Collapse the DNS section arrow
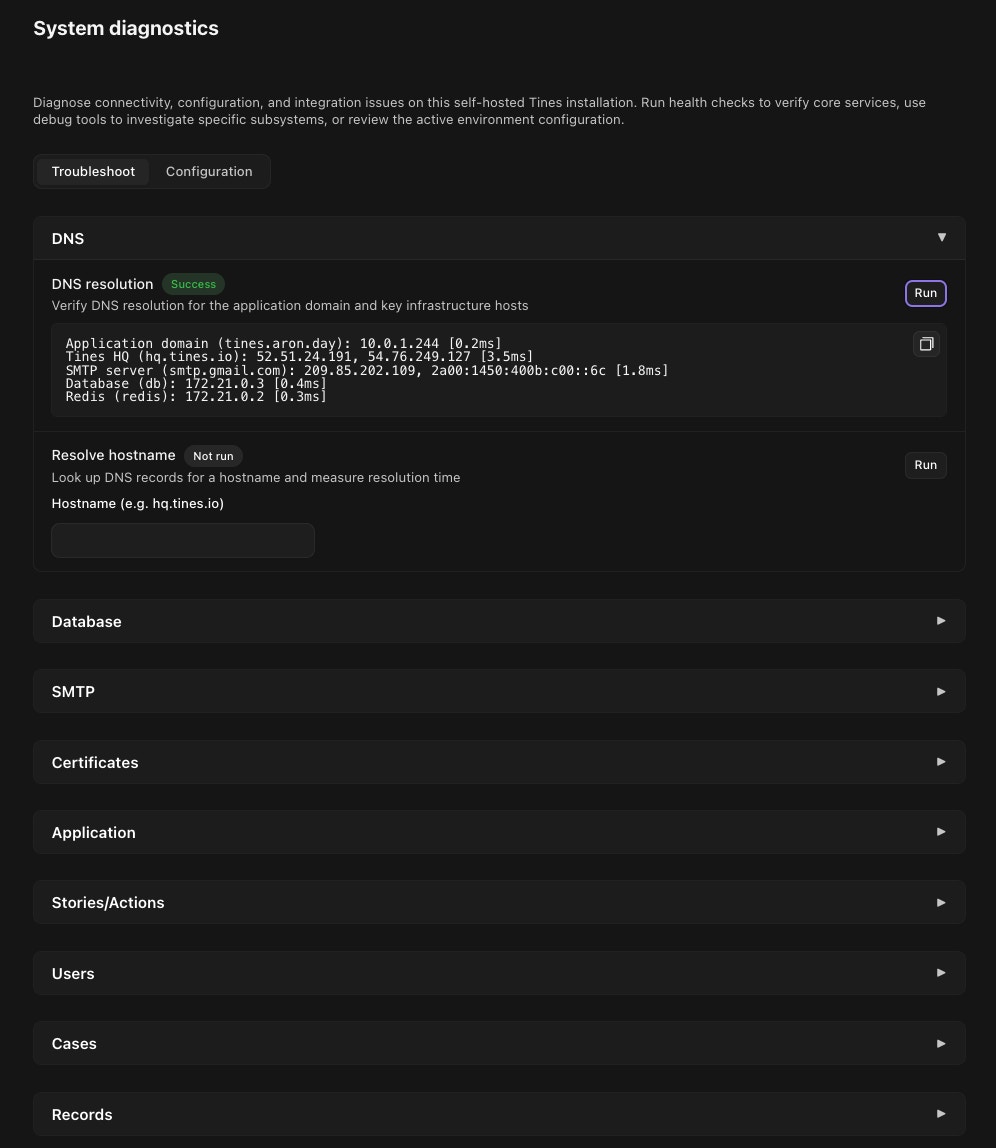This screenshot has height=1148, width=996. tap(942, 237)
